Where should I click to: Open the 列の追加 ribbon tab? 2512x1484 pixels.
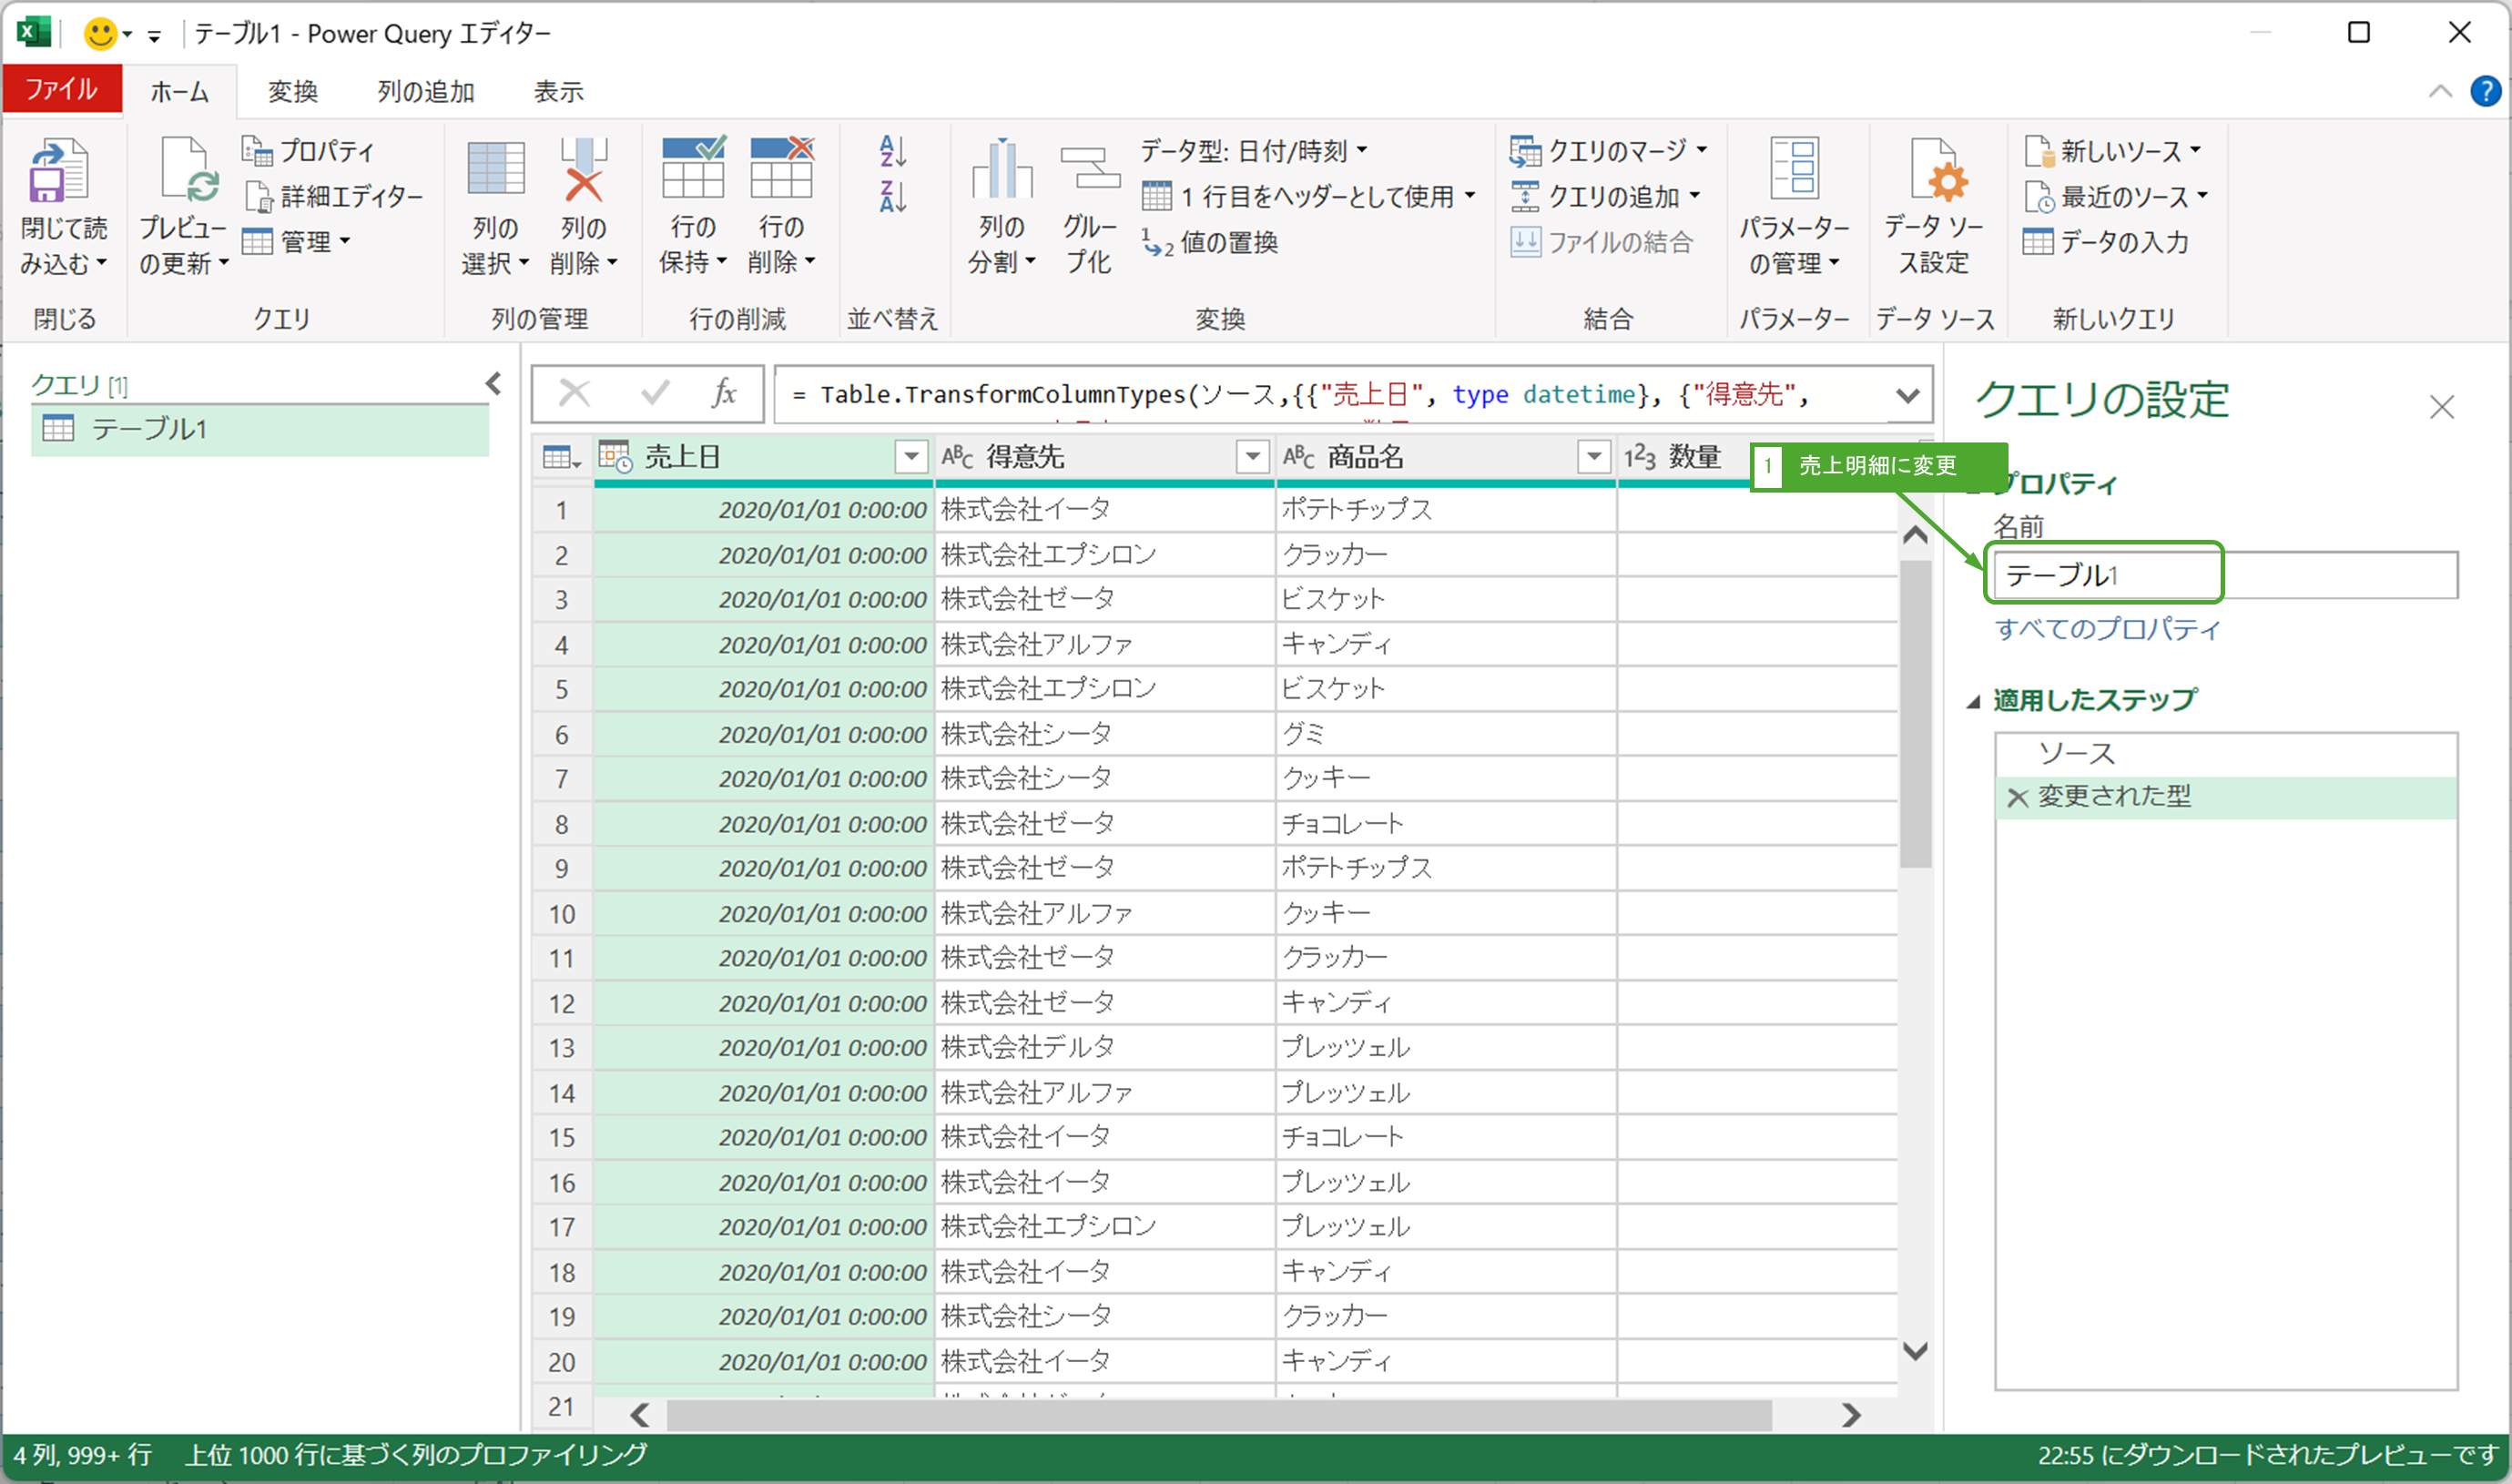425,92
